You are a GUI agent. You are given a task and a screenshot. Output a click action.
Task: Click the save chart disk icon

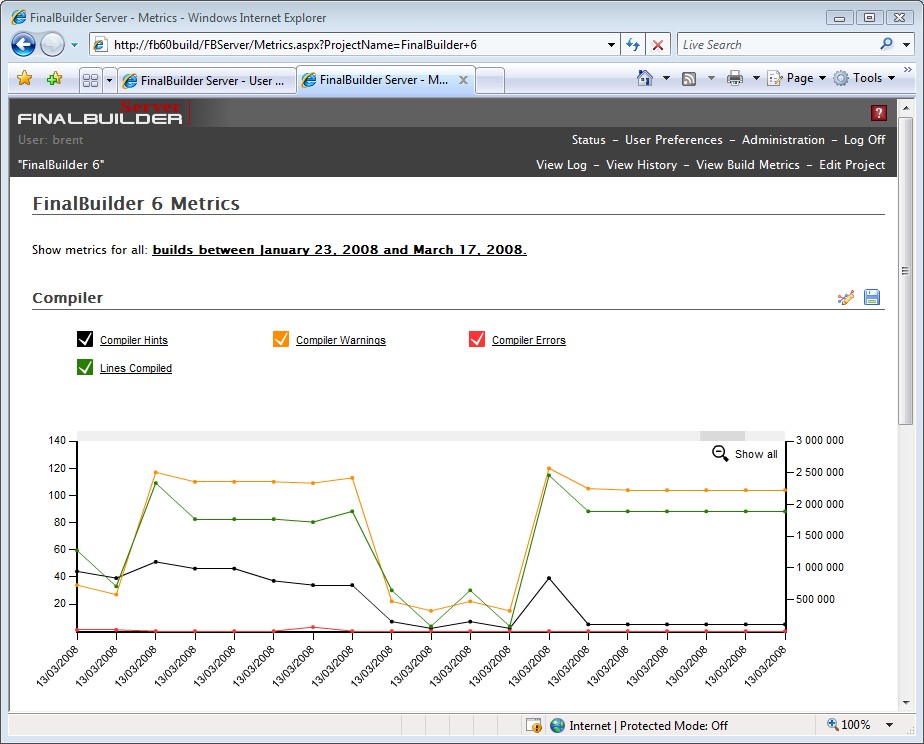[872, 297]
